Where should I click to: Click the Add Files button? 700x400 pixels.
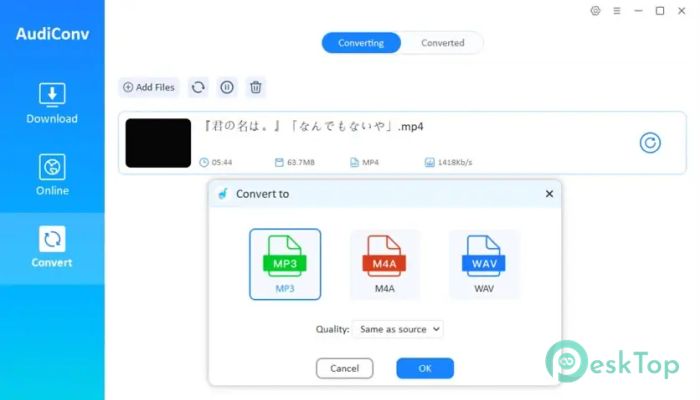coord(149,87)
